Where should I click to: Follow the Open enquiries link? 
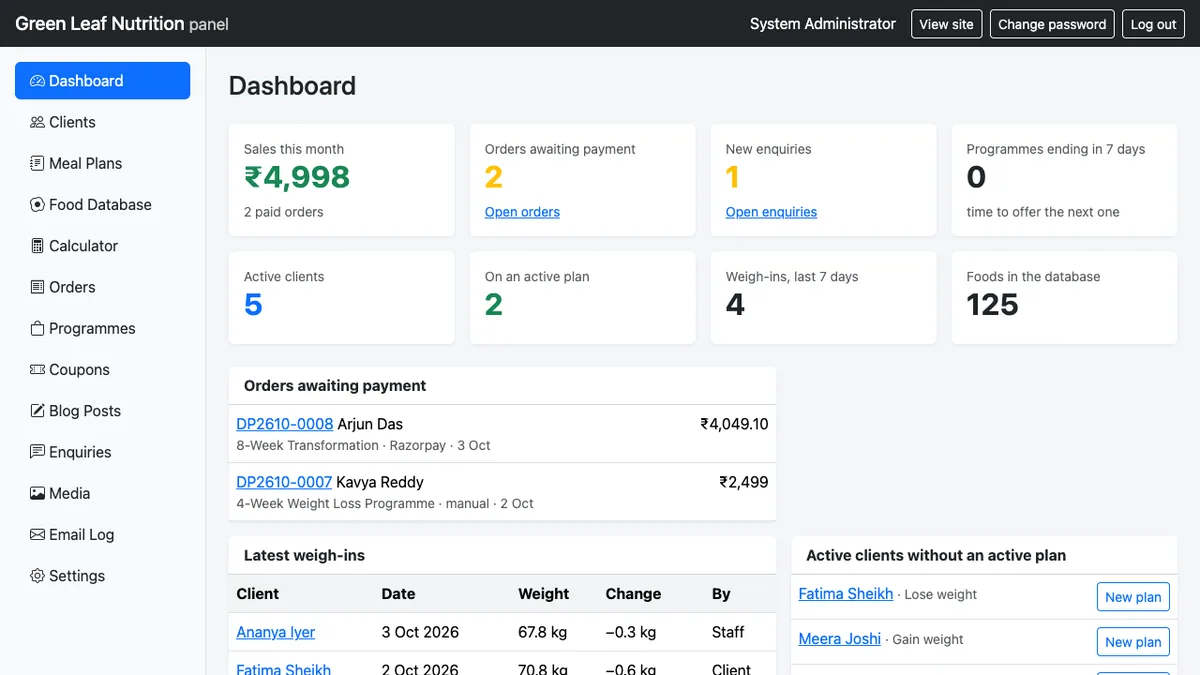(771, 212)
